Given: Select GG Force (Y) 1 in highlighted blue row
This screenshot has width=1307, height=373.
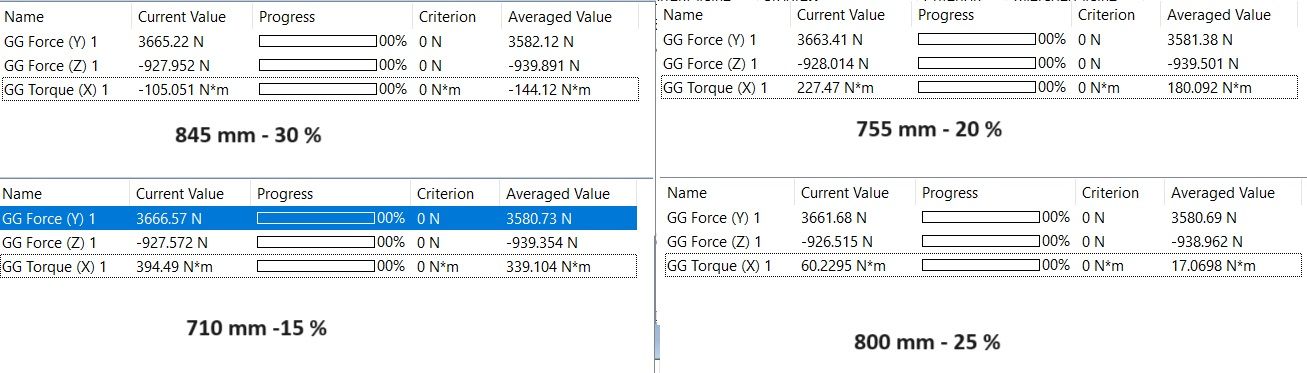Looking at the screenshot, I should pos(50,218).
